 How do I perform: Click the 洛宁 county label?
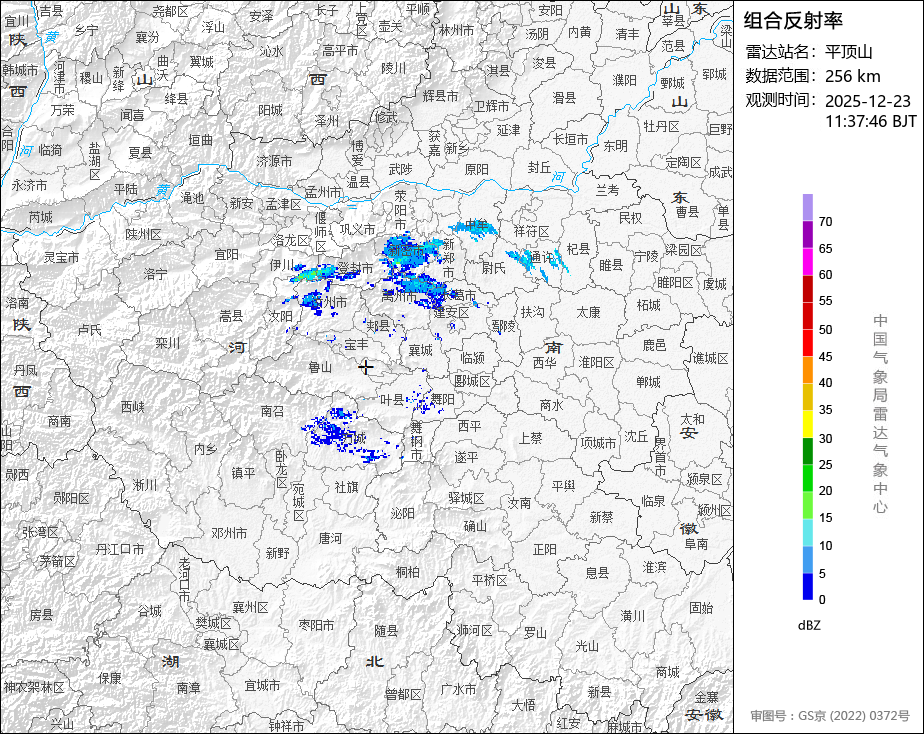[x=155, y=274]
